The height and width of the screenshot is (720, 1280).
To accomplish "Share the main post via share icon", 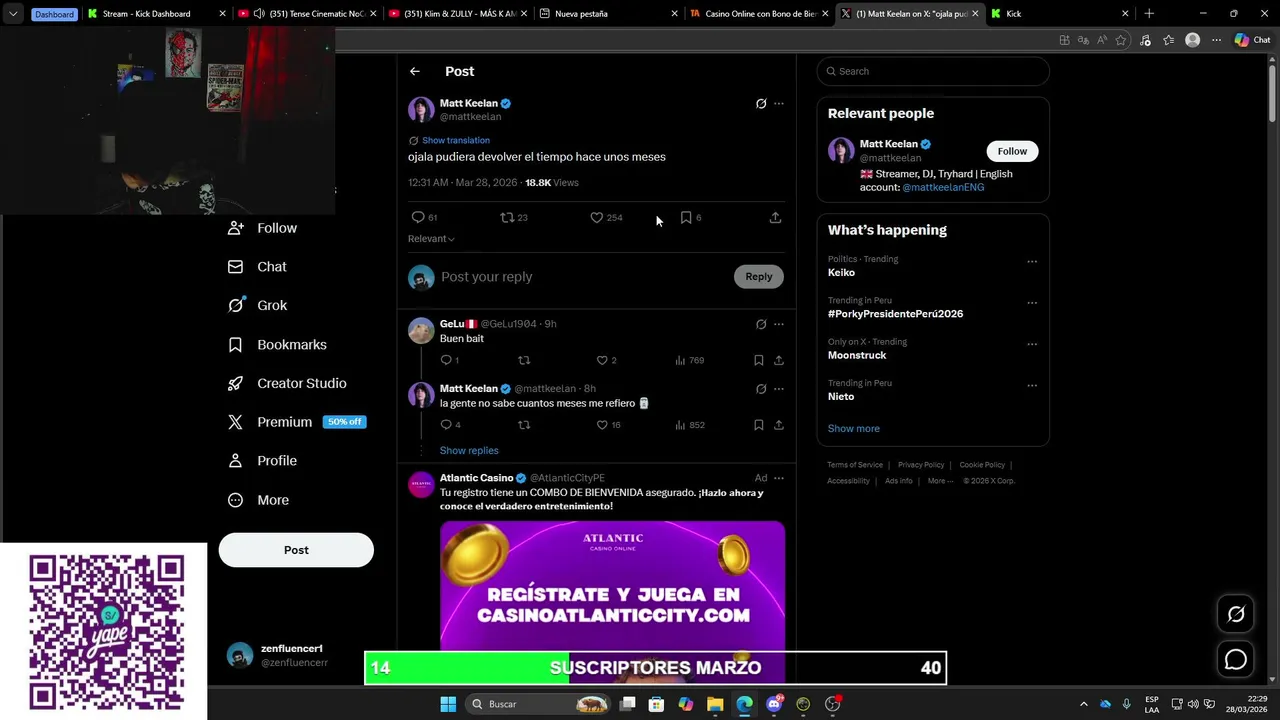I will click(x=775, y=217).
